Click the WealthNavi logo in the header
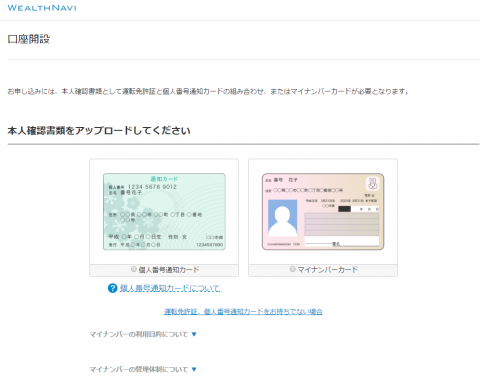 coord(42,8)
